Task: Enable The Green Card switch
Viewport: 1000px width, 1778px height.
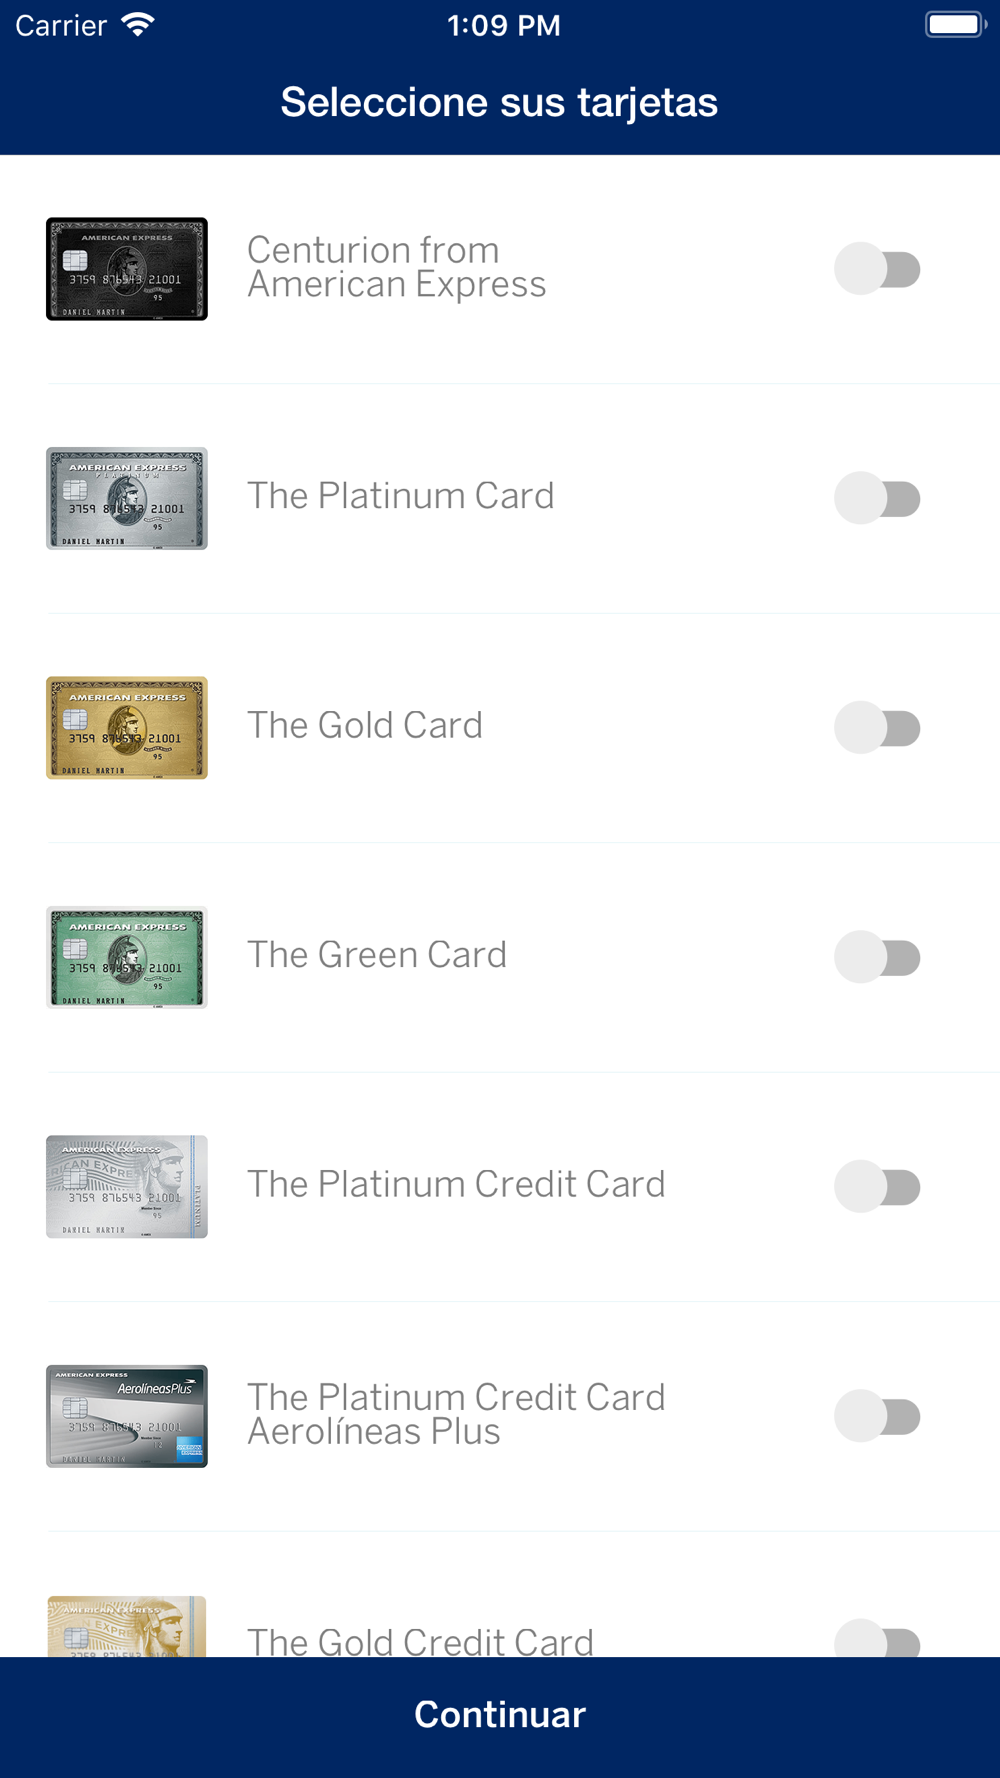Action: [x=878, y=957]
